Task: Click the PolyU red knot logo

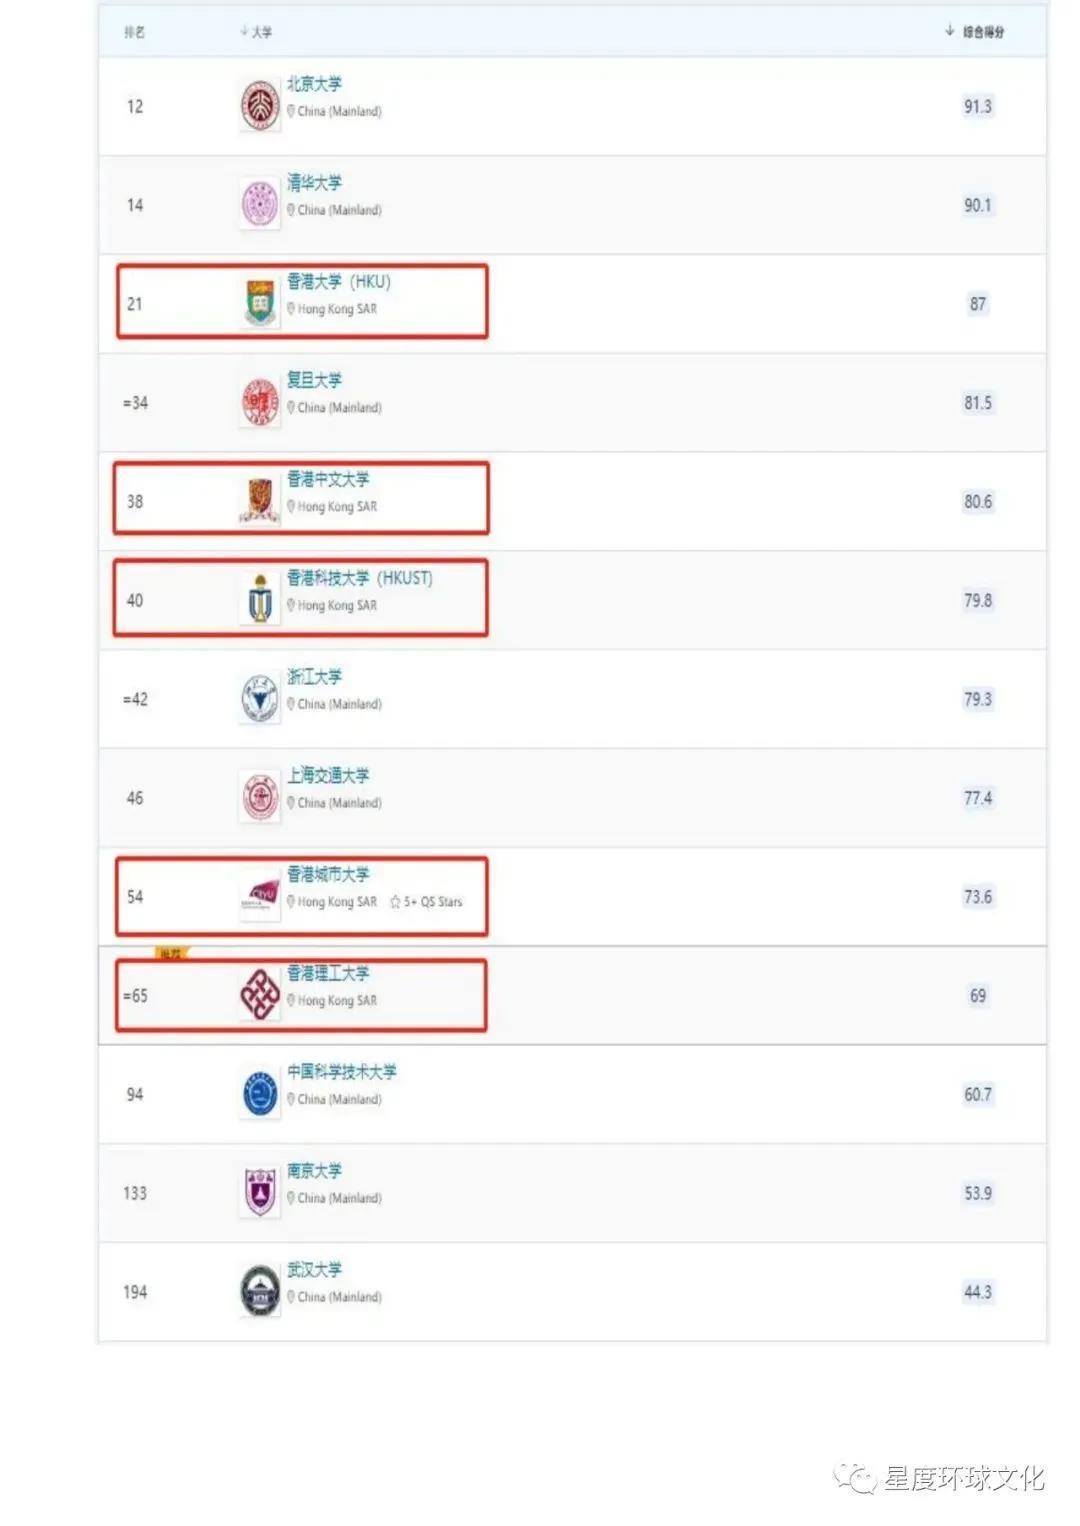Action: [260, 994]
